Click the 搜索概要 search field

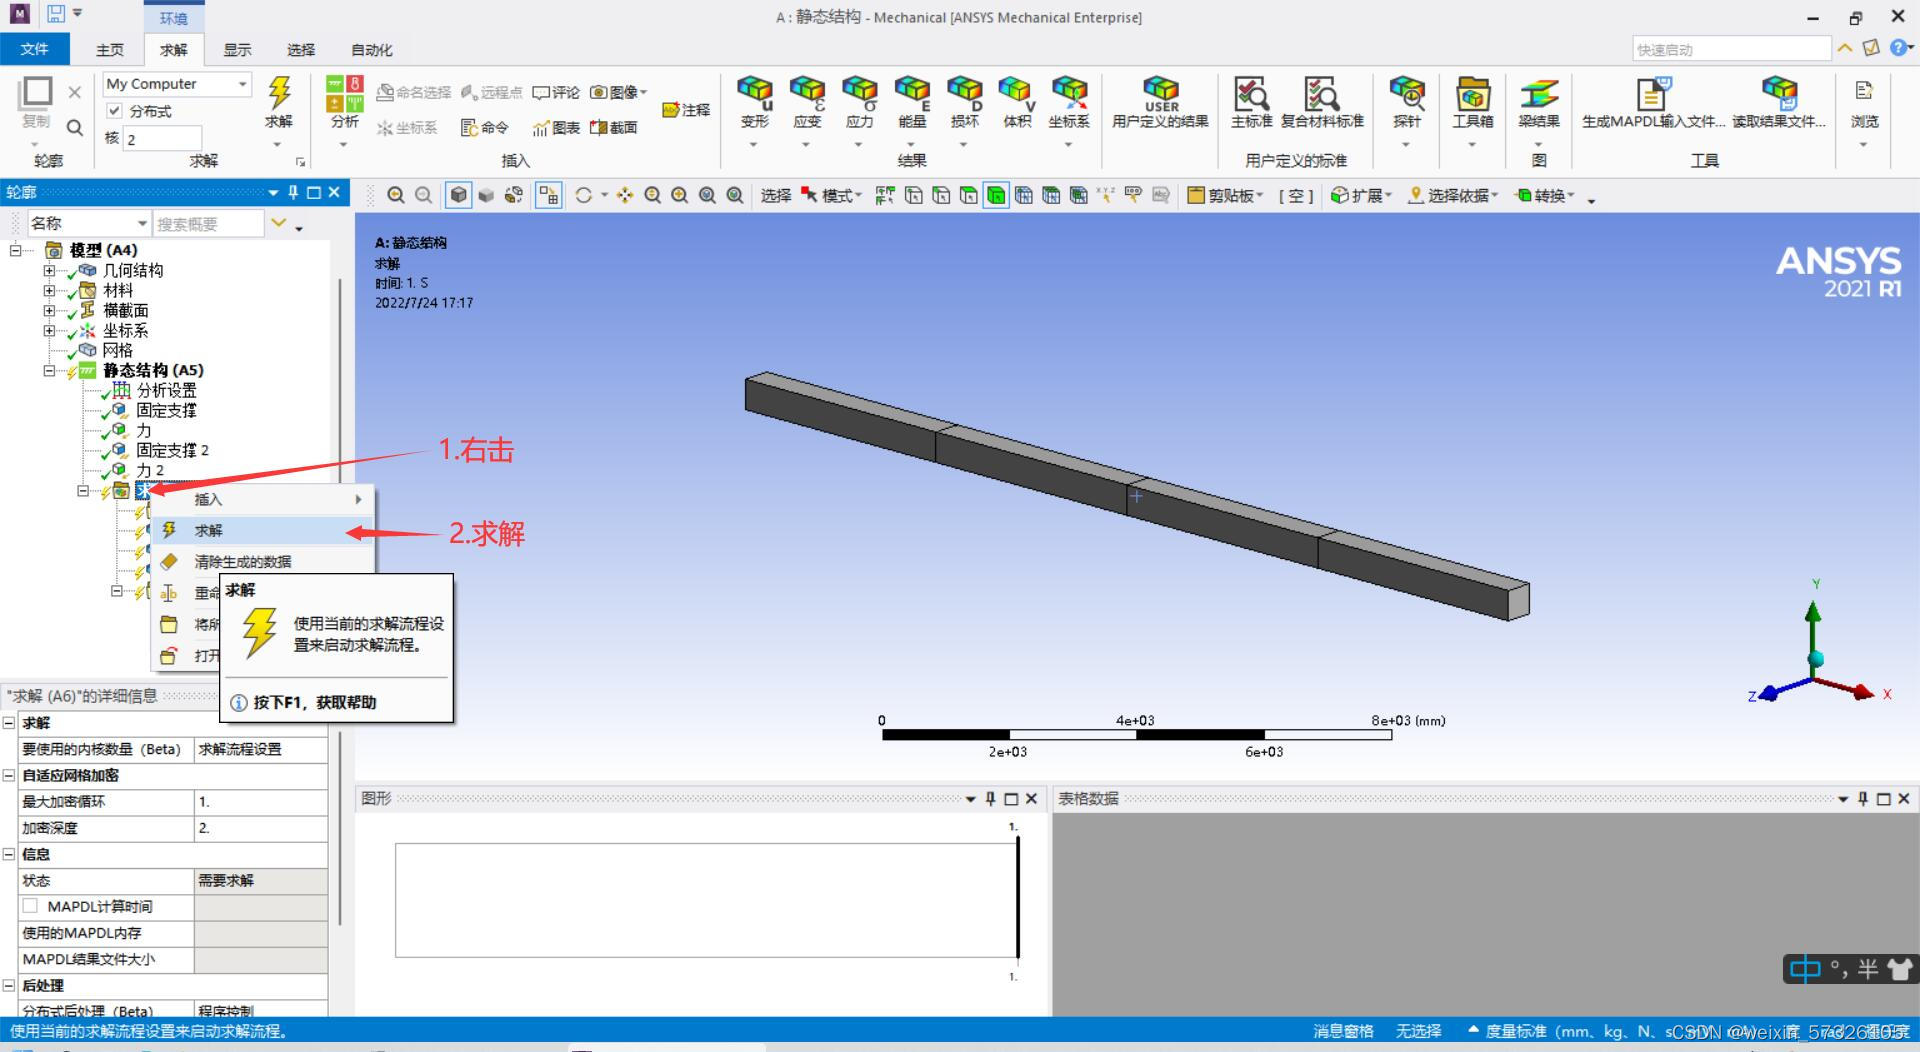pyautogui.click(x=207, y=224)
